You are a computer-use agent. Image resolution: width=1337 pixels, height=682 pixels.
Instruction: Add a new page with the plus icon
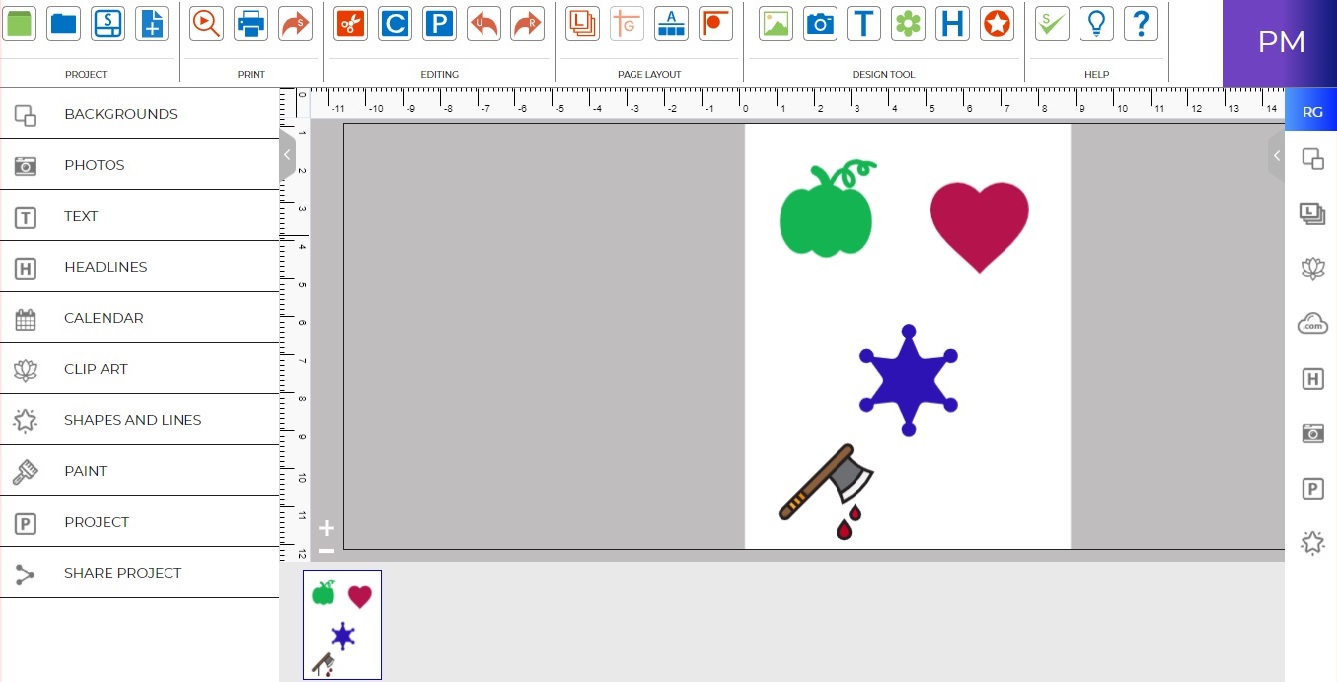coord(152,23)
